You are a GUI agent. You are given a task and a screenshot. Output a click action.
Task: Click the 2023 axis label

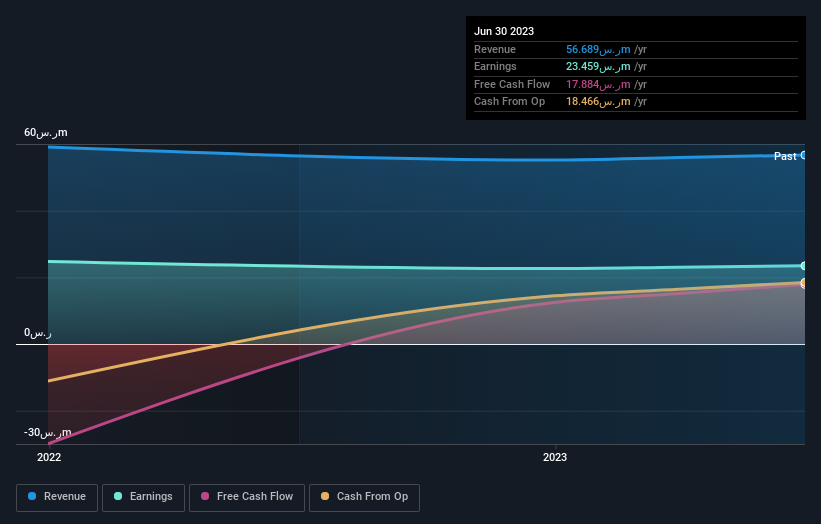[555, 457]
